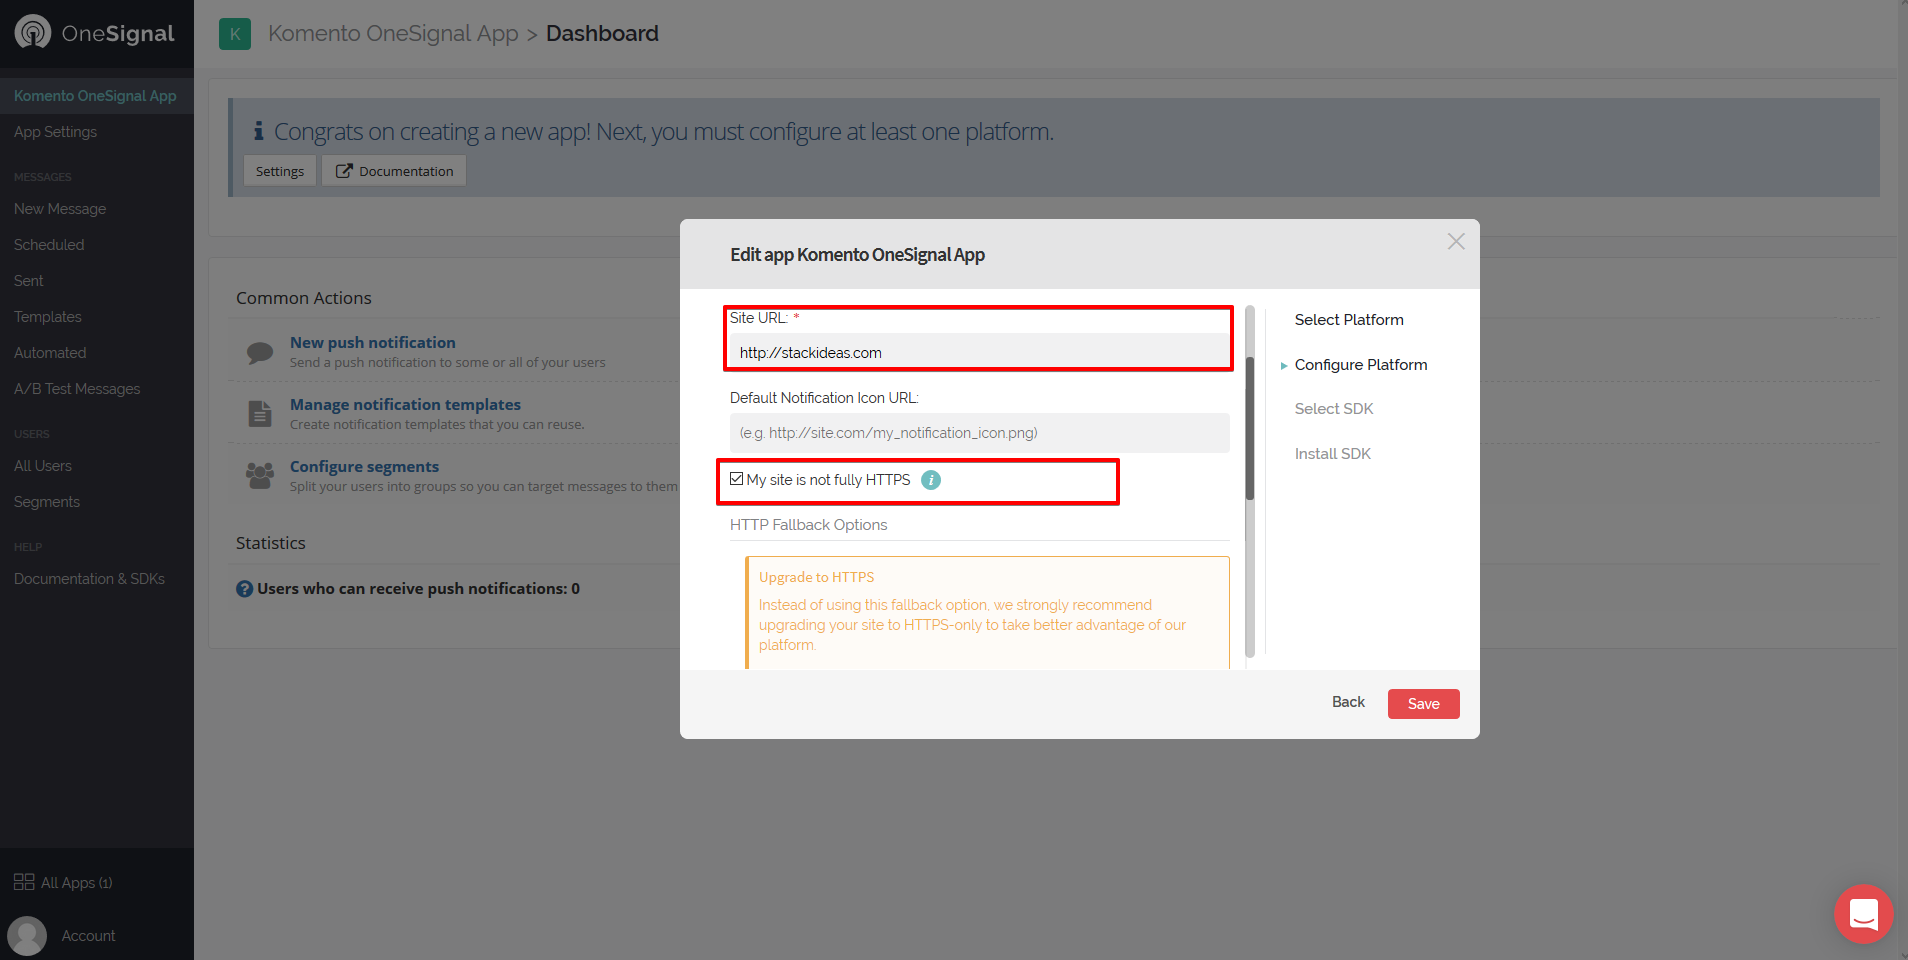Go Back in the dialog

tap(1348, 702)
